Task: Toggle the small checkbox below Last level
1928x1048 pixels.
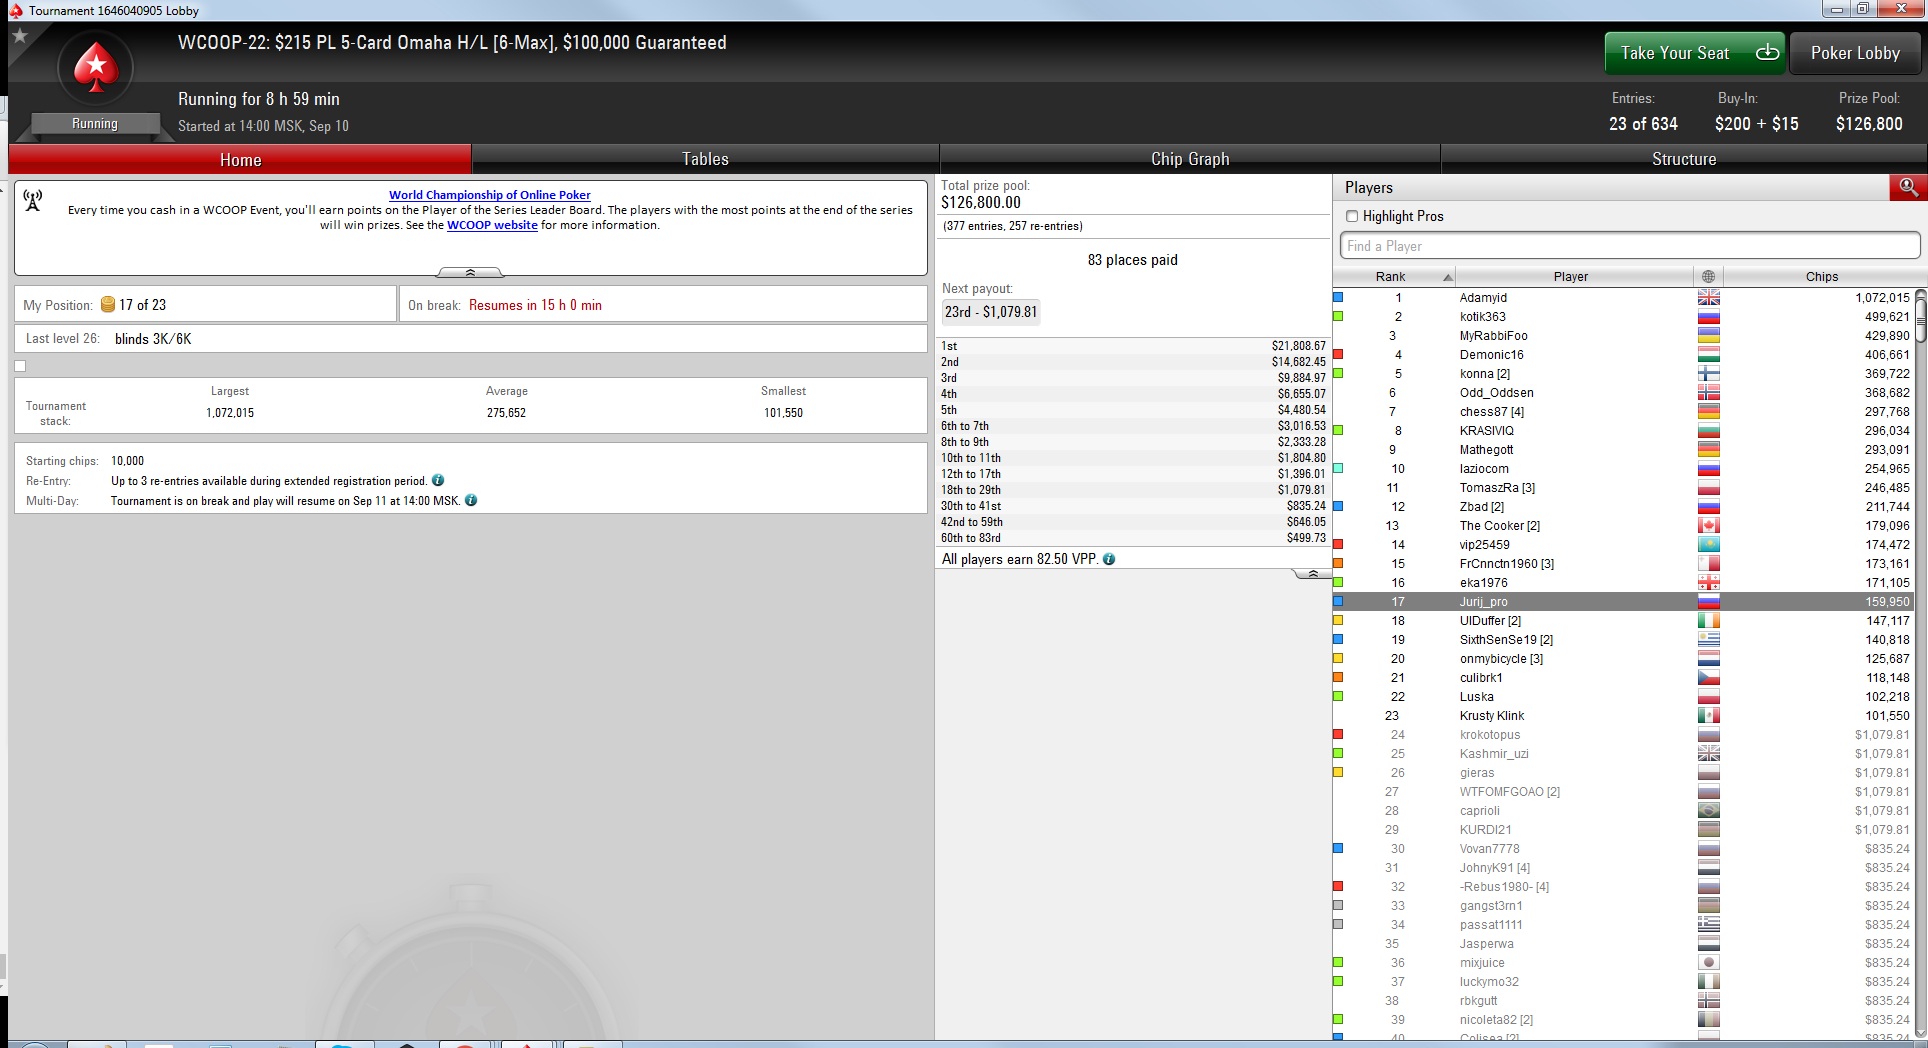Action: point(20,366)
